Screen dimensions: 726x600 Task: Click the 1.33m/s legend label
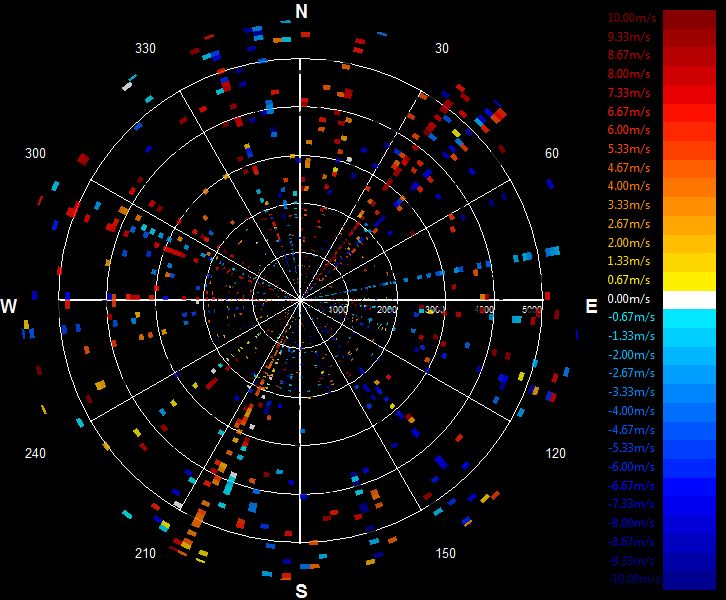click(x=629, y=261)
